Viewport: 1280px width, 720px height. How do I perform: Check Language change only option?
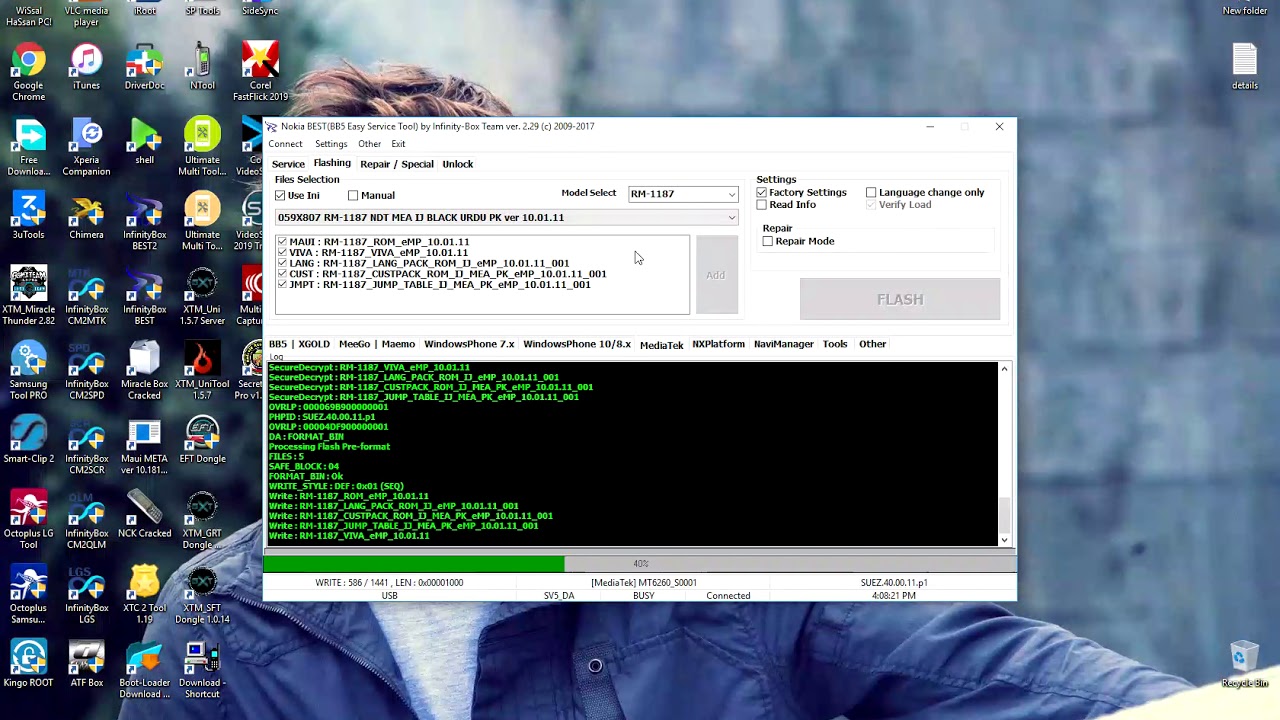(871, 192)
